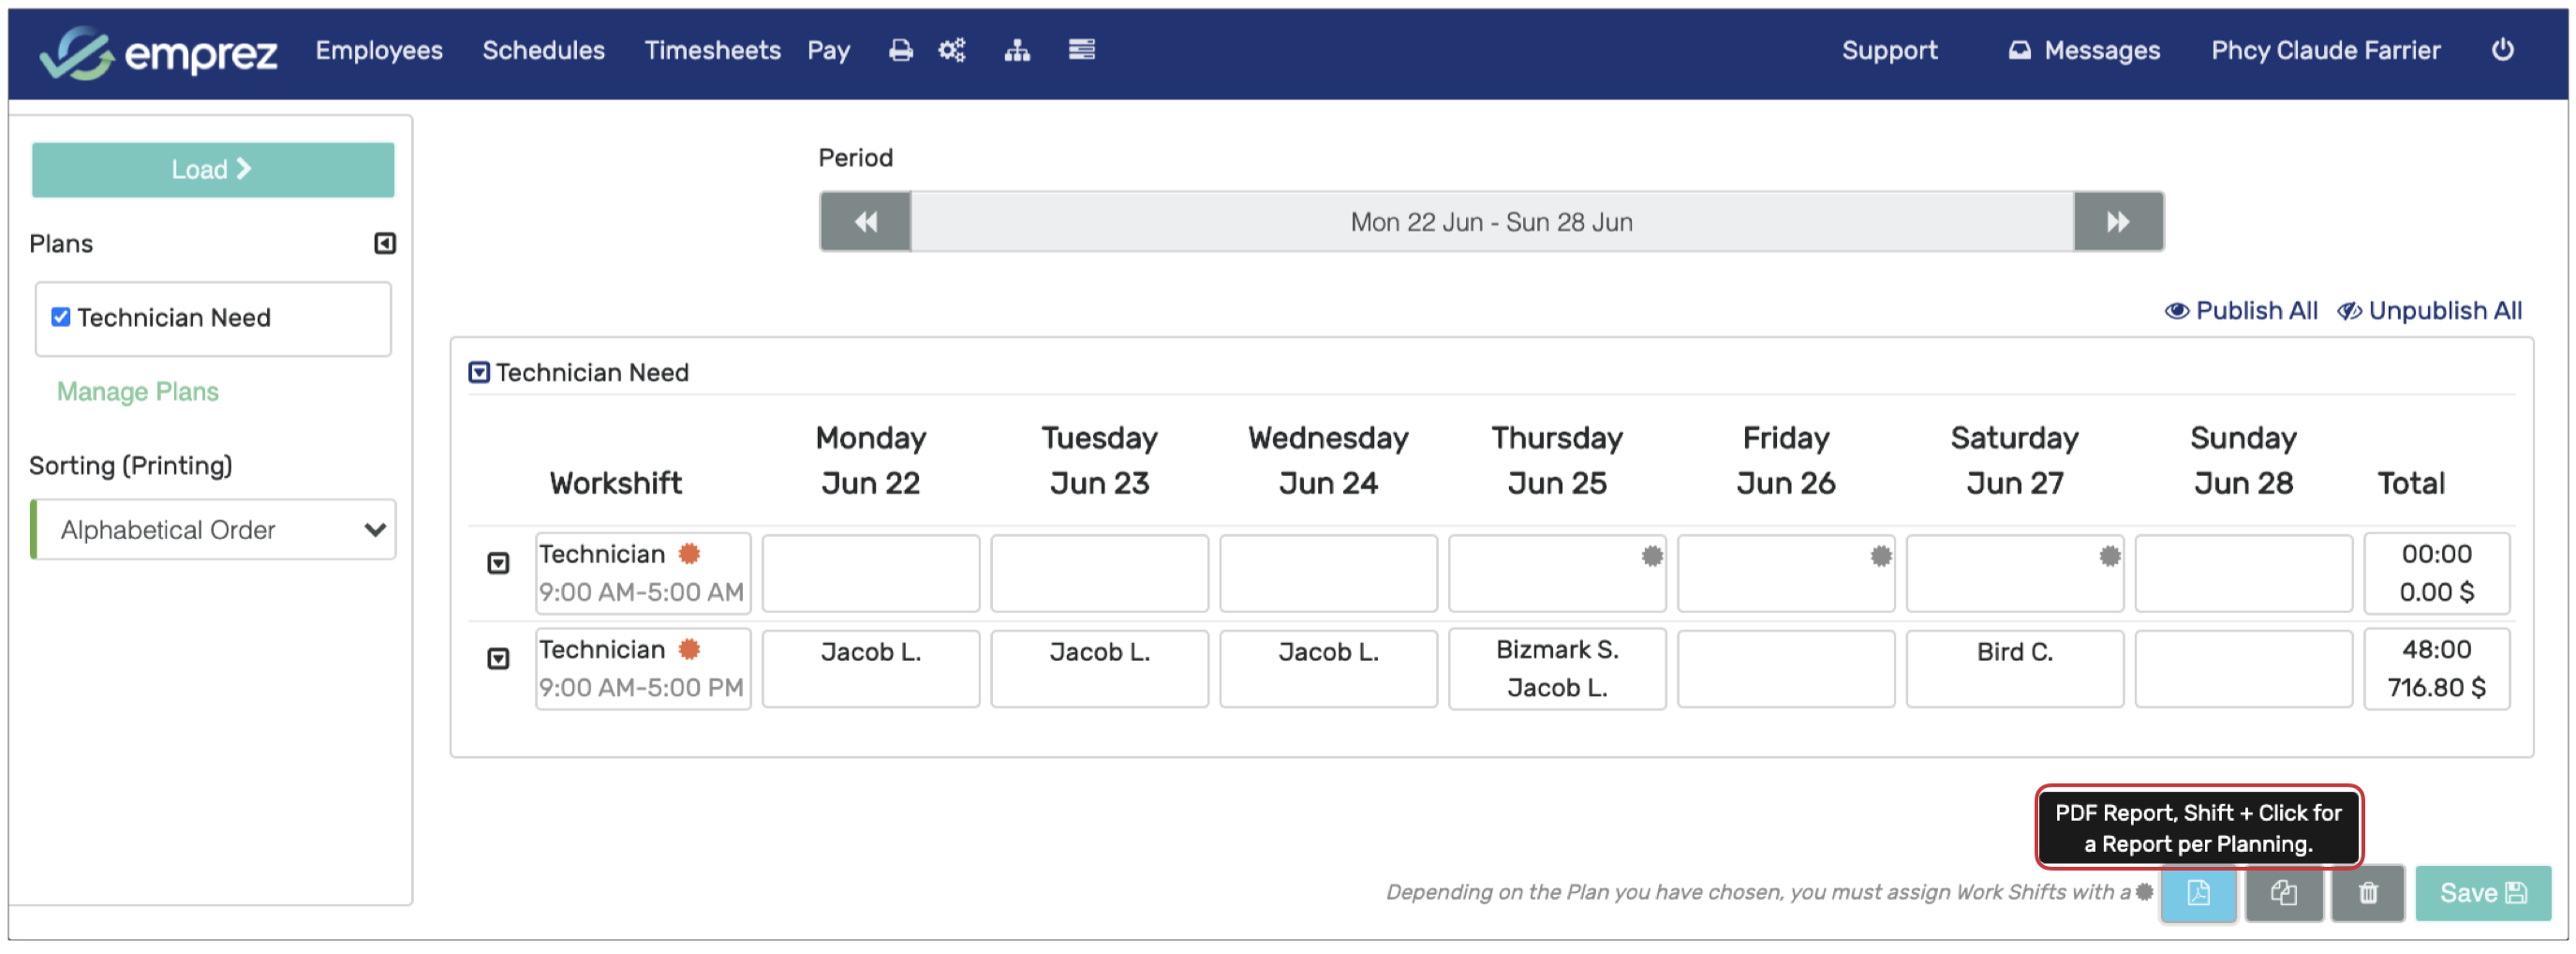The image size is (2576, 954).
Task: Open the Pay menu
Action: (829, 50)
